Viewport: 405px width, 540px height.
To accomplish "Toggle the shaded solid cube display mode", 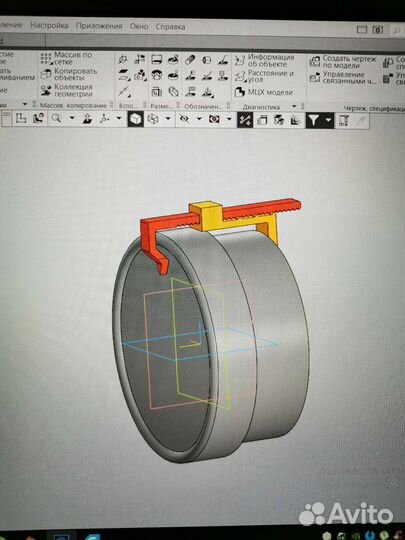I will [135, 119].
